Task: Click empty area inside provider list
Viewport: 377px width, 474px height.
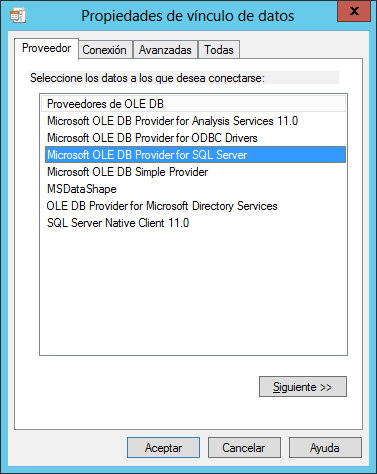Action: tap(193, 293)
